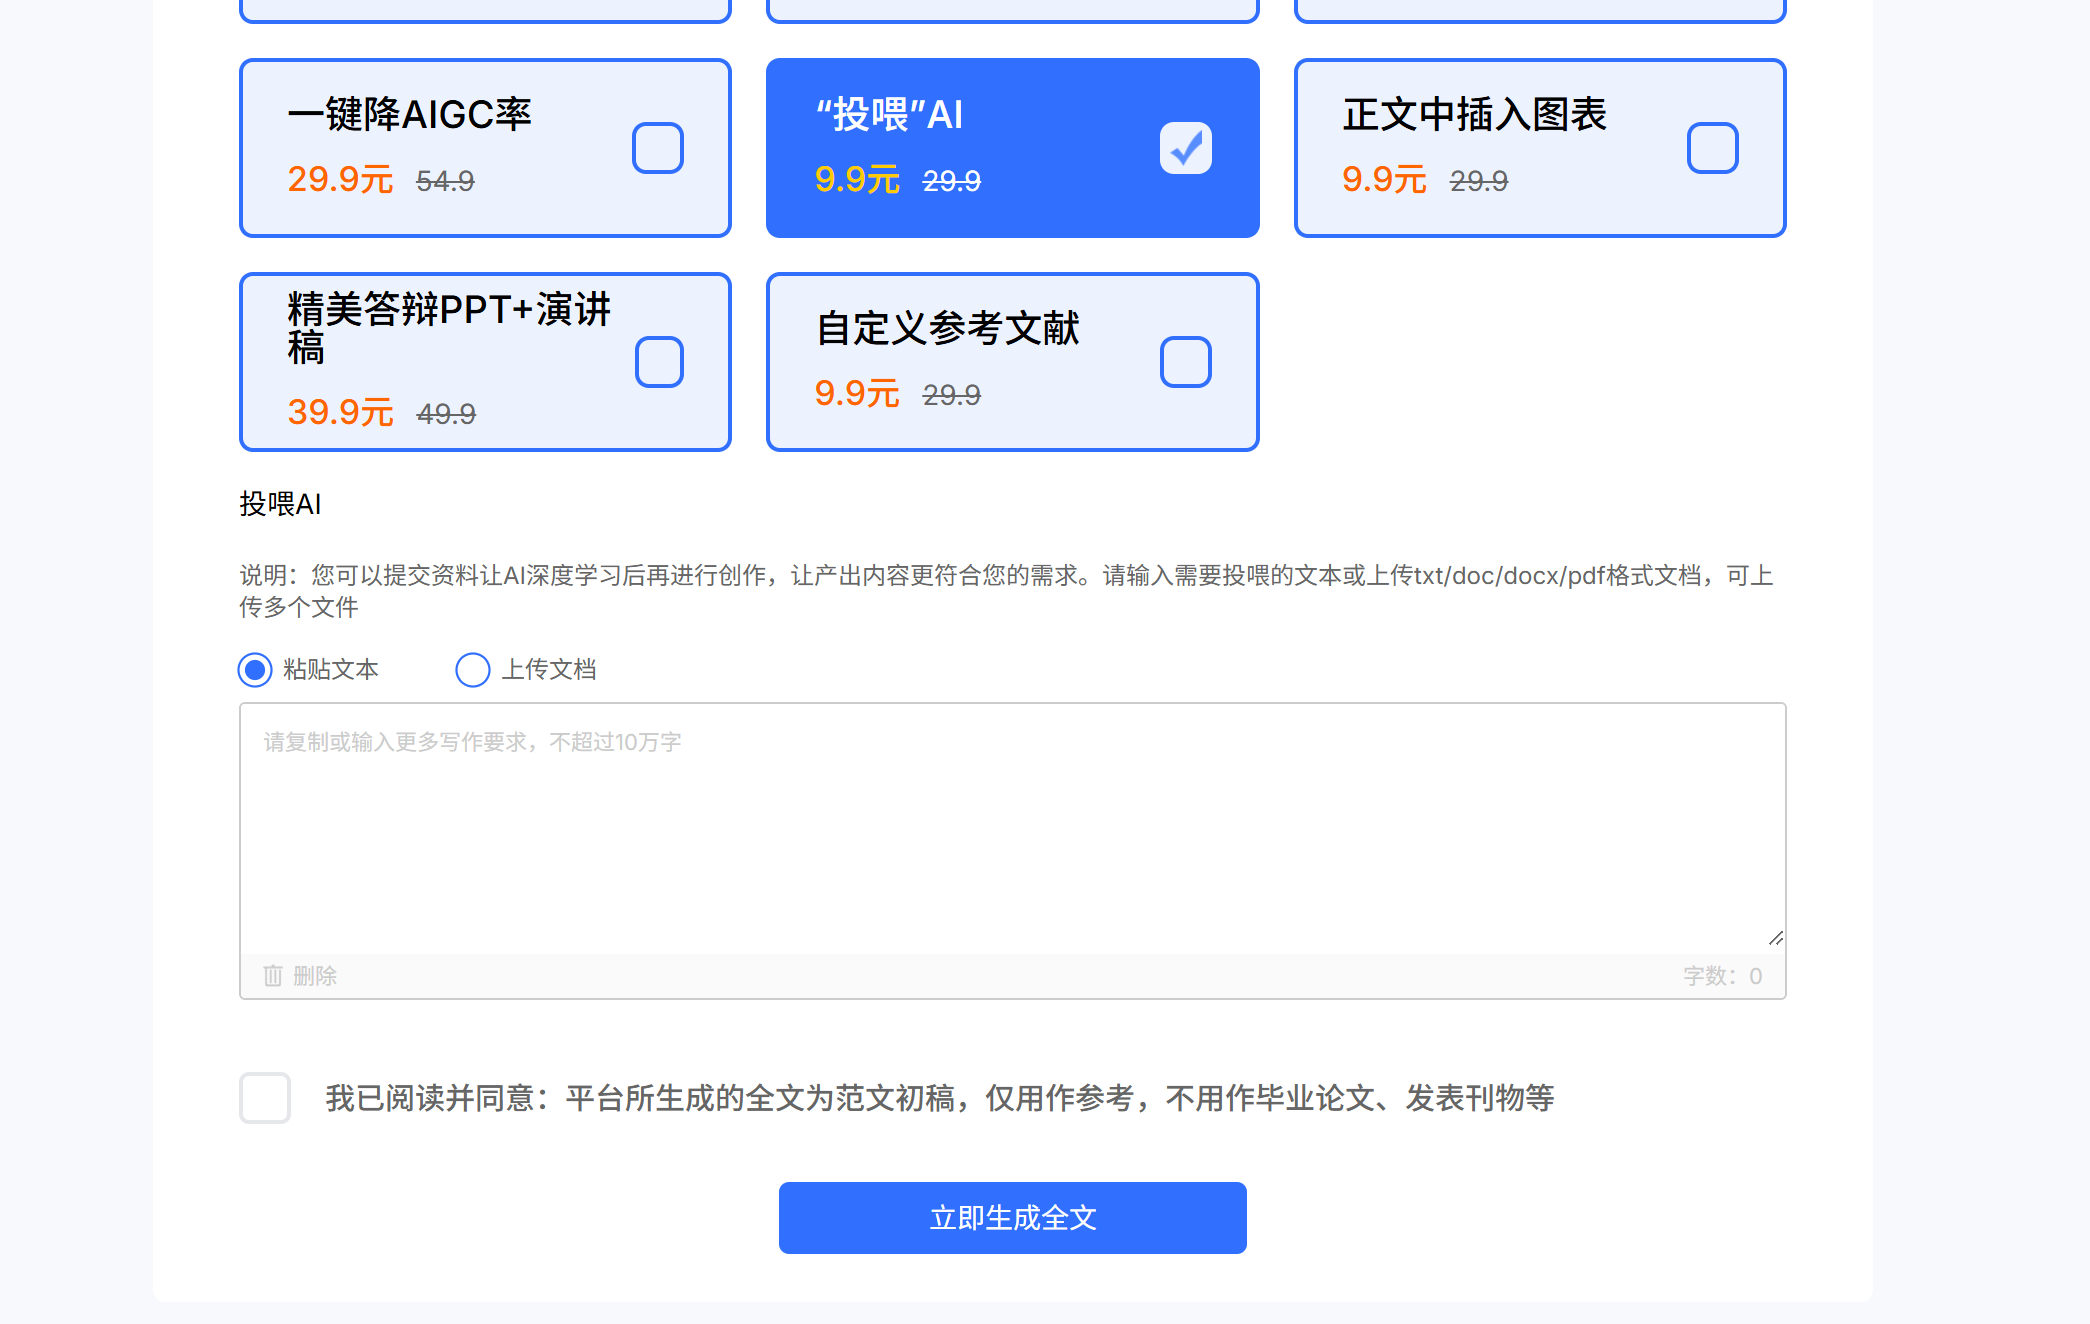Grab the textarea resize handle corner
Screen dimensions: 2090x1324
coord(1775,938)
